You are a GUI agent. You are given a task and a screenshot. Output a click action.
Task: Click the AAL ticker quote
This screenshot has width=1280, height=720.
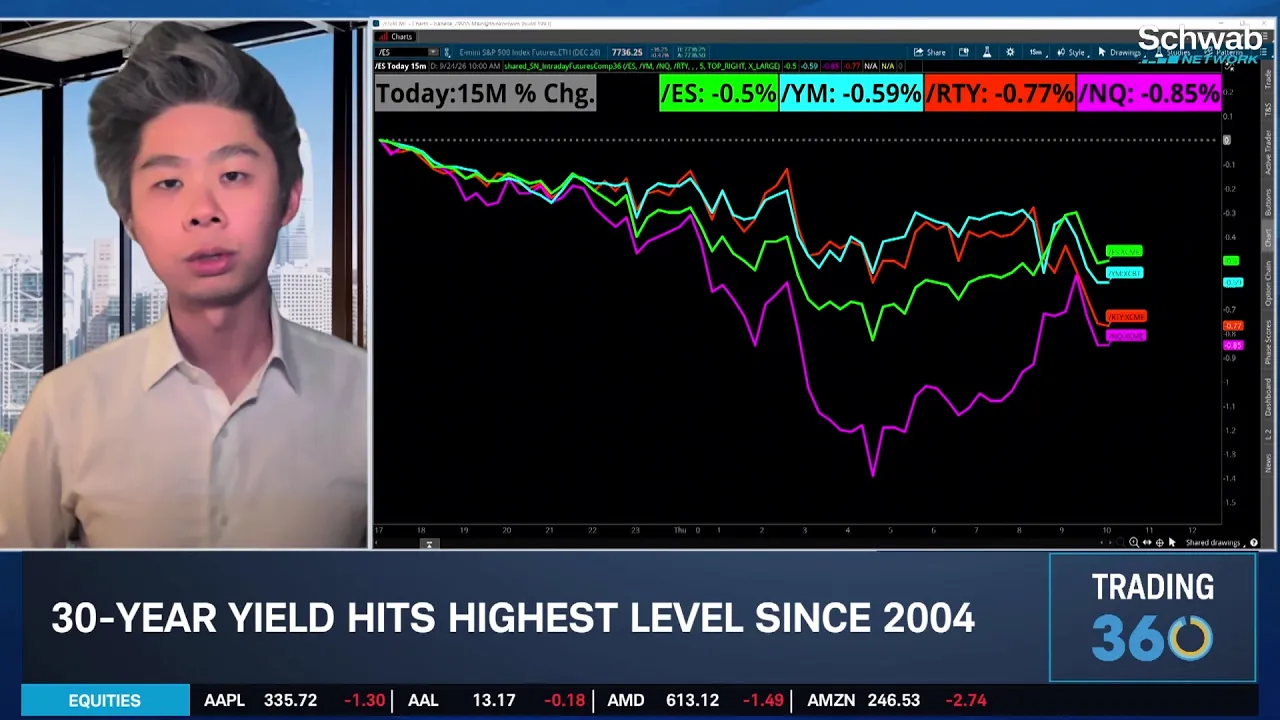point(496,700)
